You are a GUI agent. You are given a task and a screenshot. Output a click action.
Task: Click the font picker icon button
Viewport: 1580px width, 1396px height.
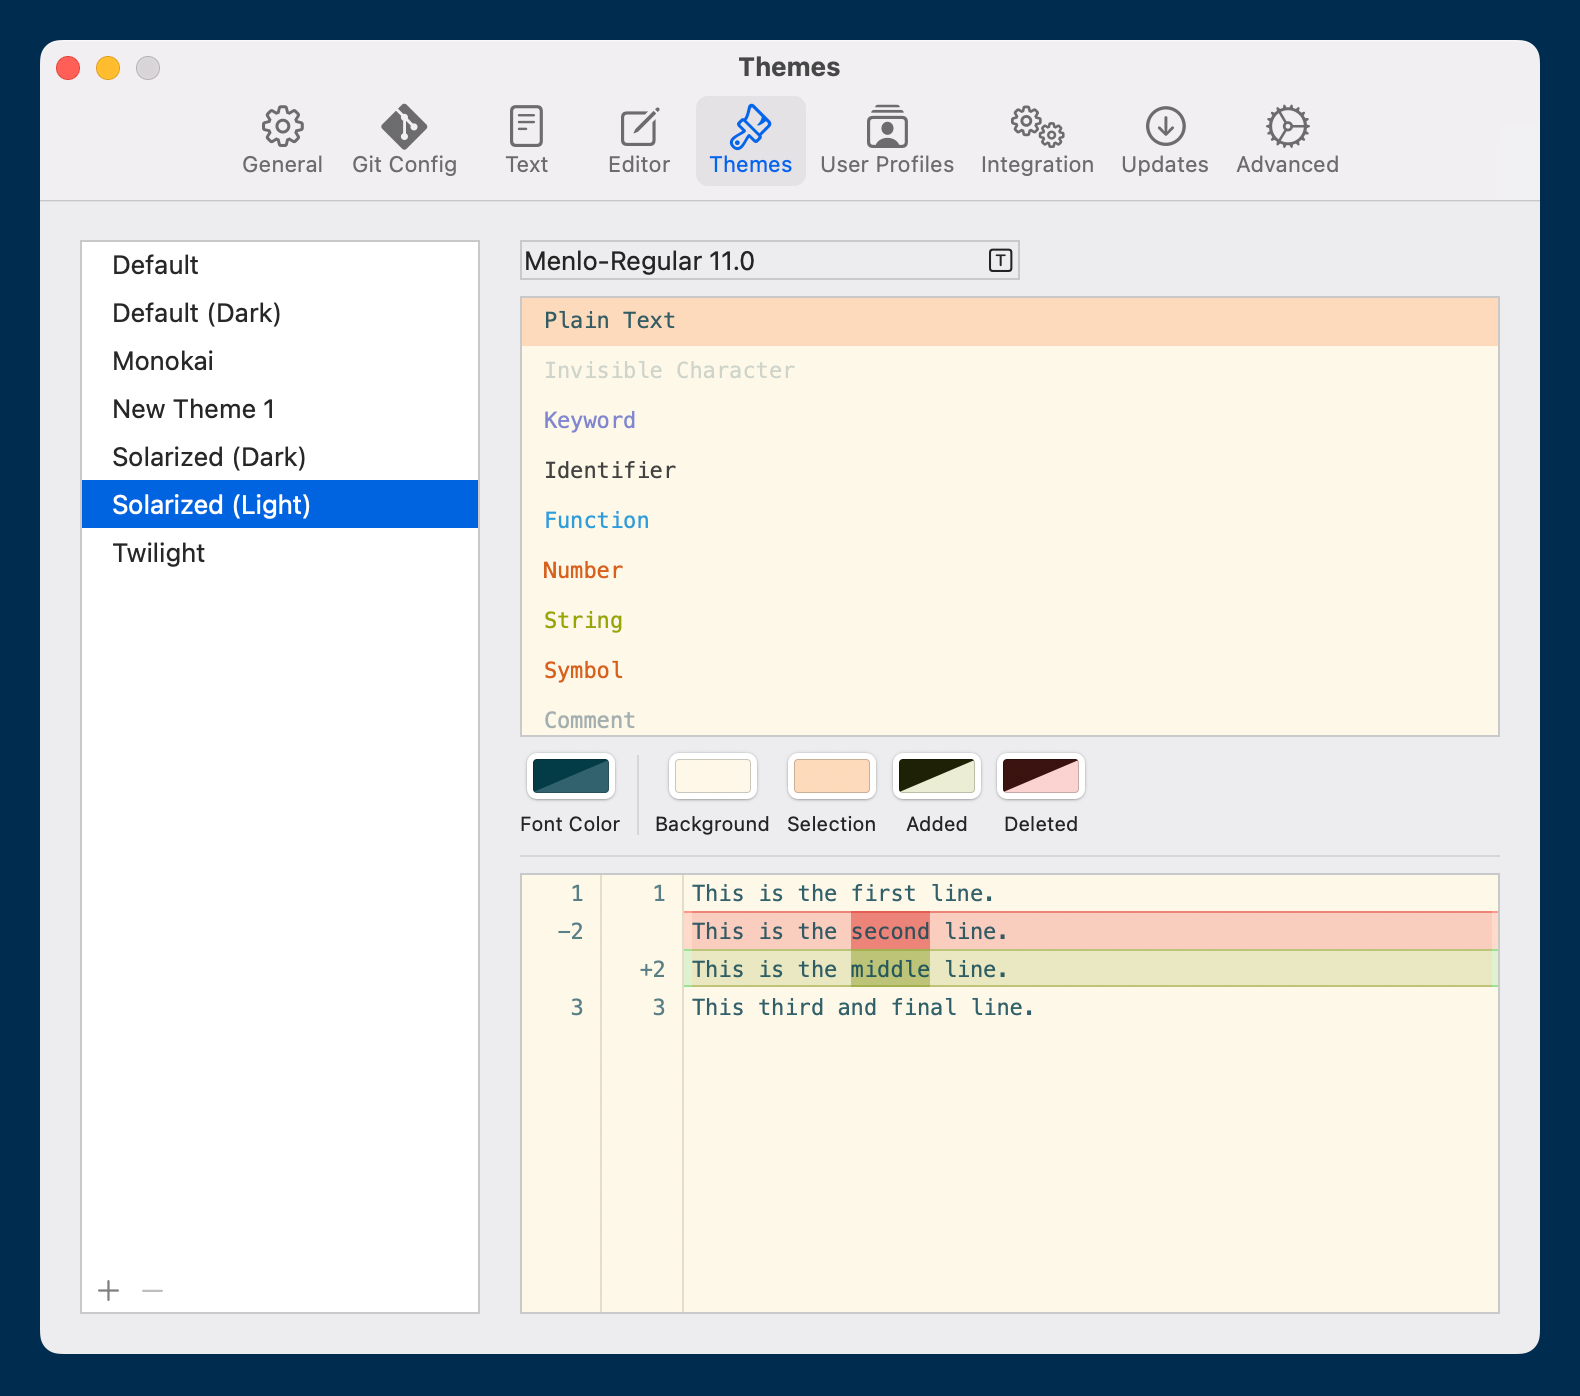(1000, 261)
